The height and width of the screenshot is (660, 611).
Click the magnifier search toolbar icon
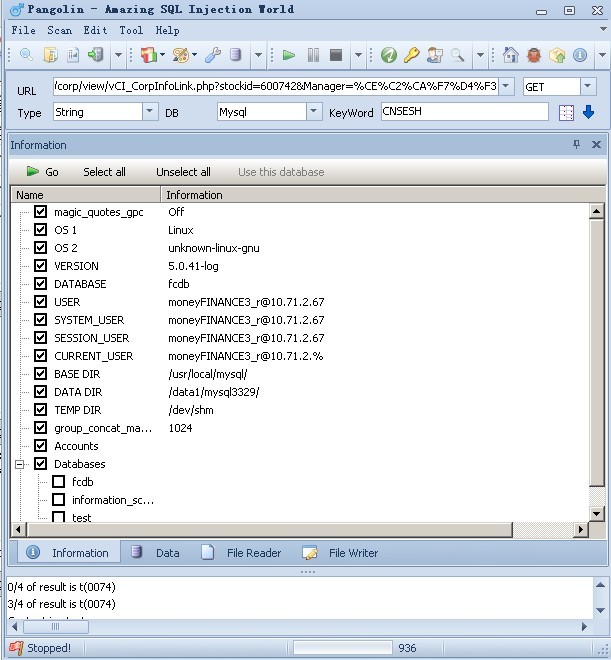[27, 55]
